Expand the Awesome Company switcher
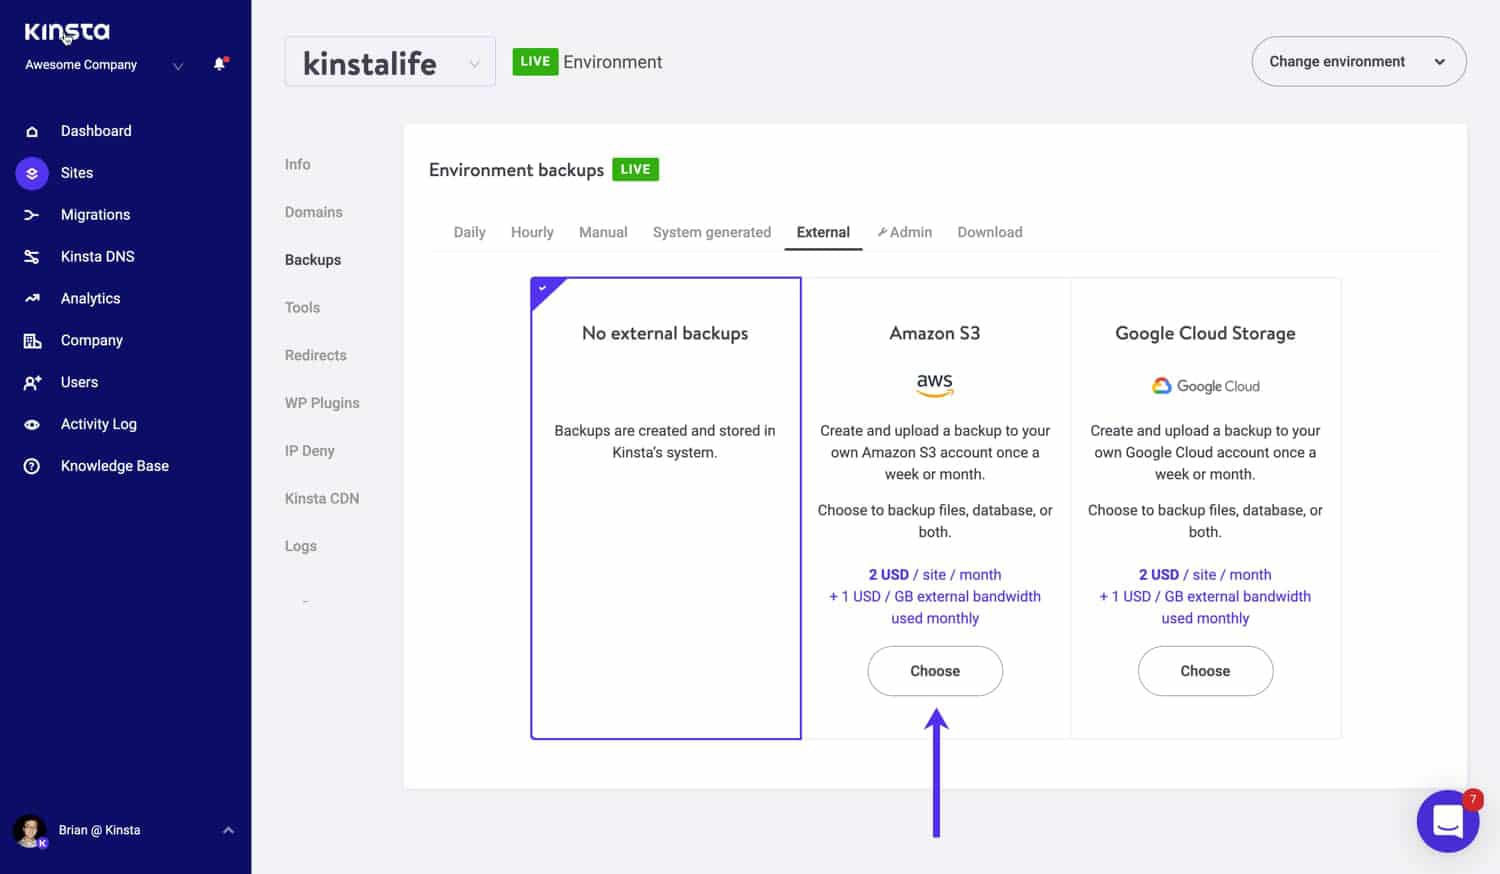 (x=177, y=66)
